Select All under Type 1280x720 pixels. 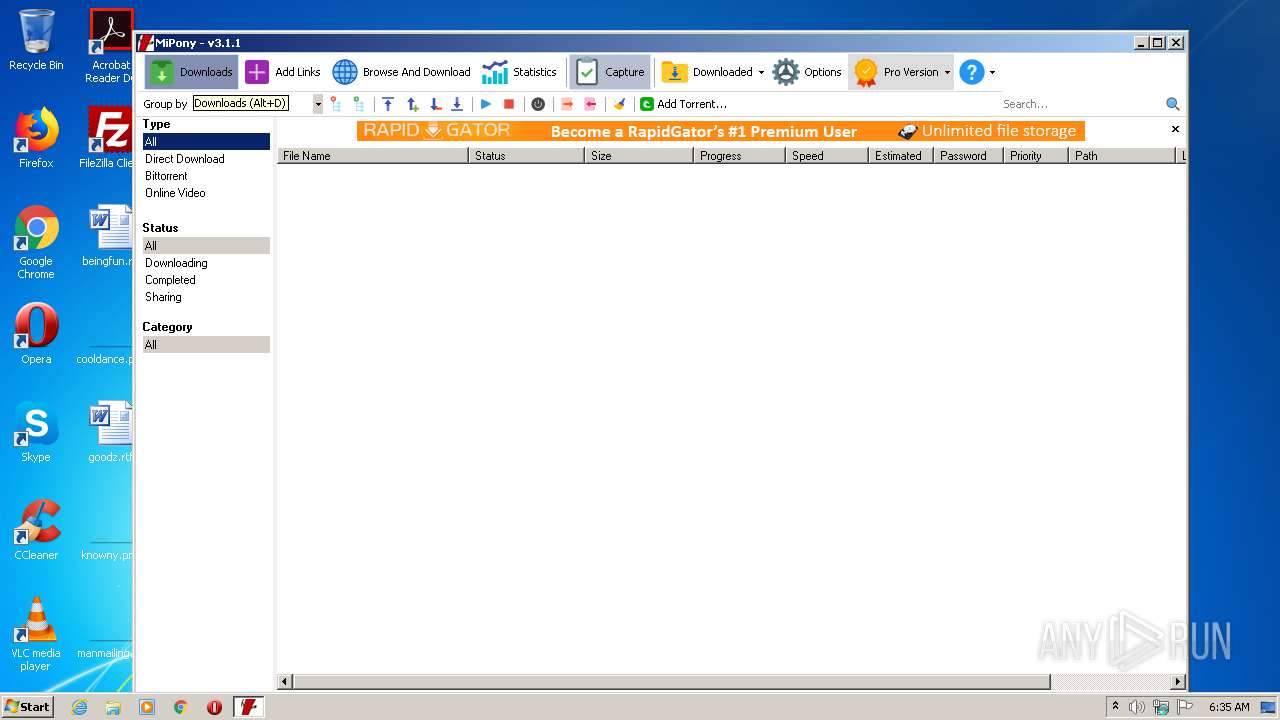coord(206,142)
